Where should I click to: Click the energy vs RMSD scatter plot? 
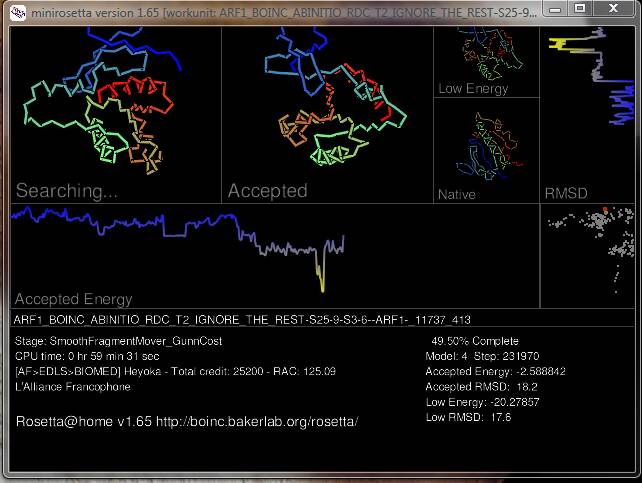point(590,255)
